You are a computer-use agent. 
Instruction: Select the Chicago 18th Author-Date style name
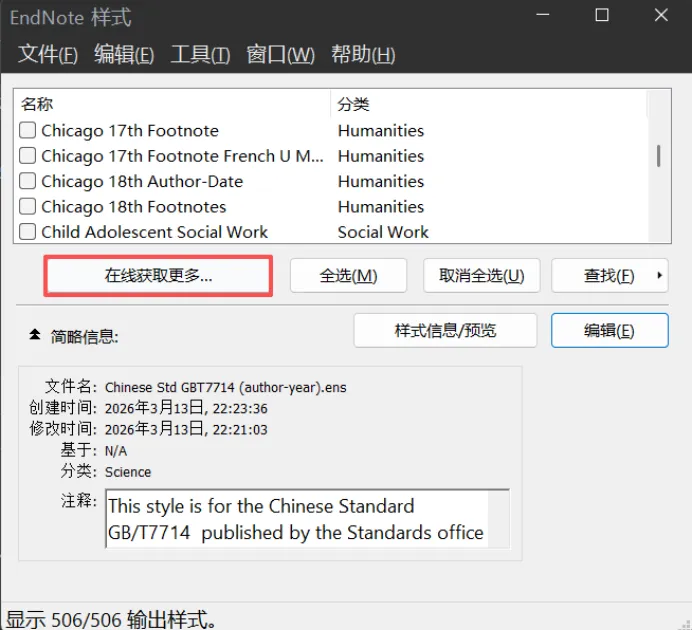tap(142, 181)
